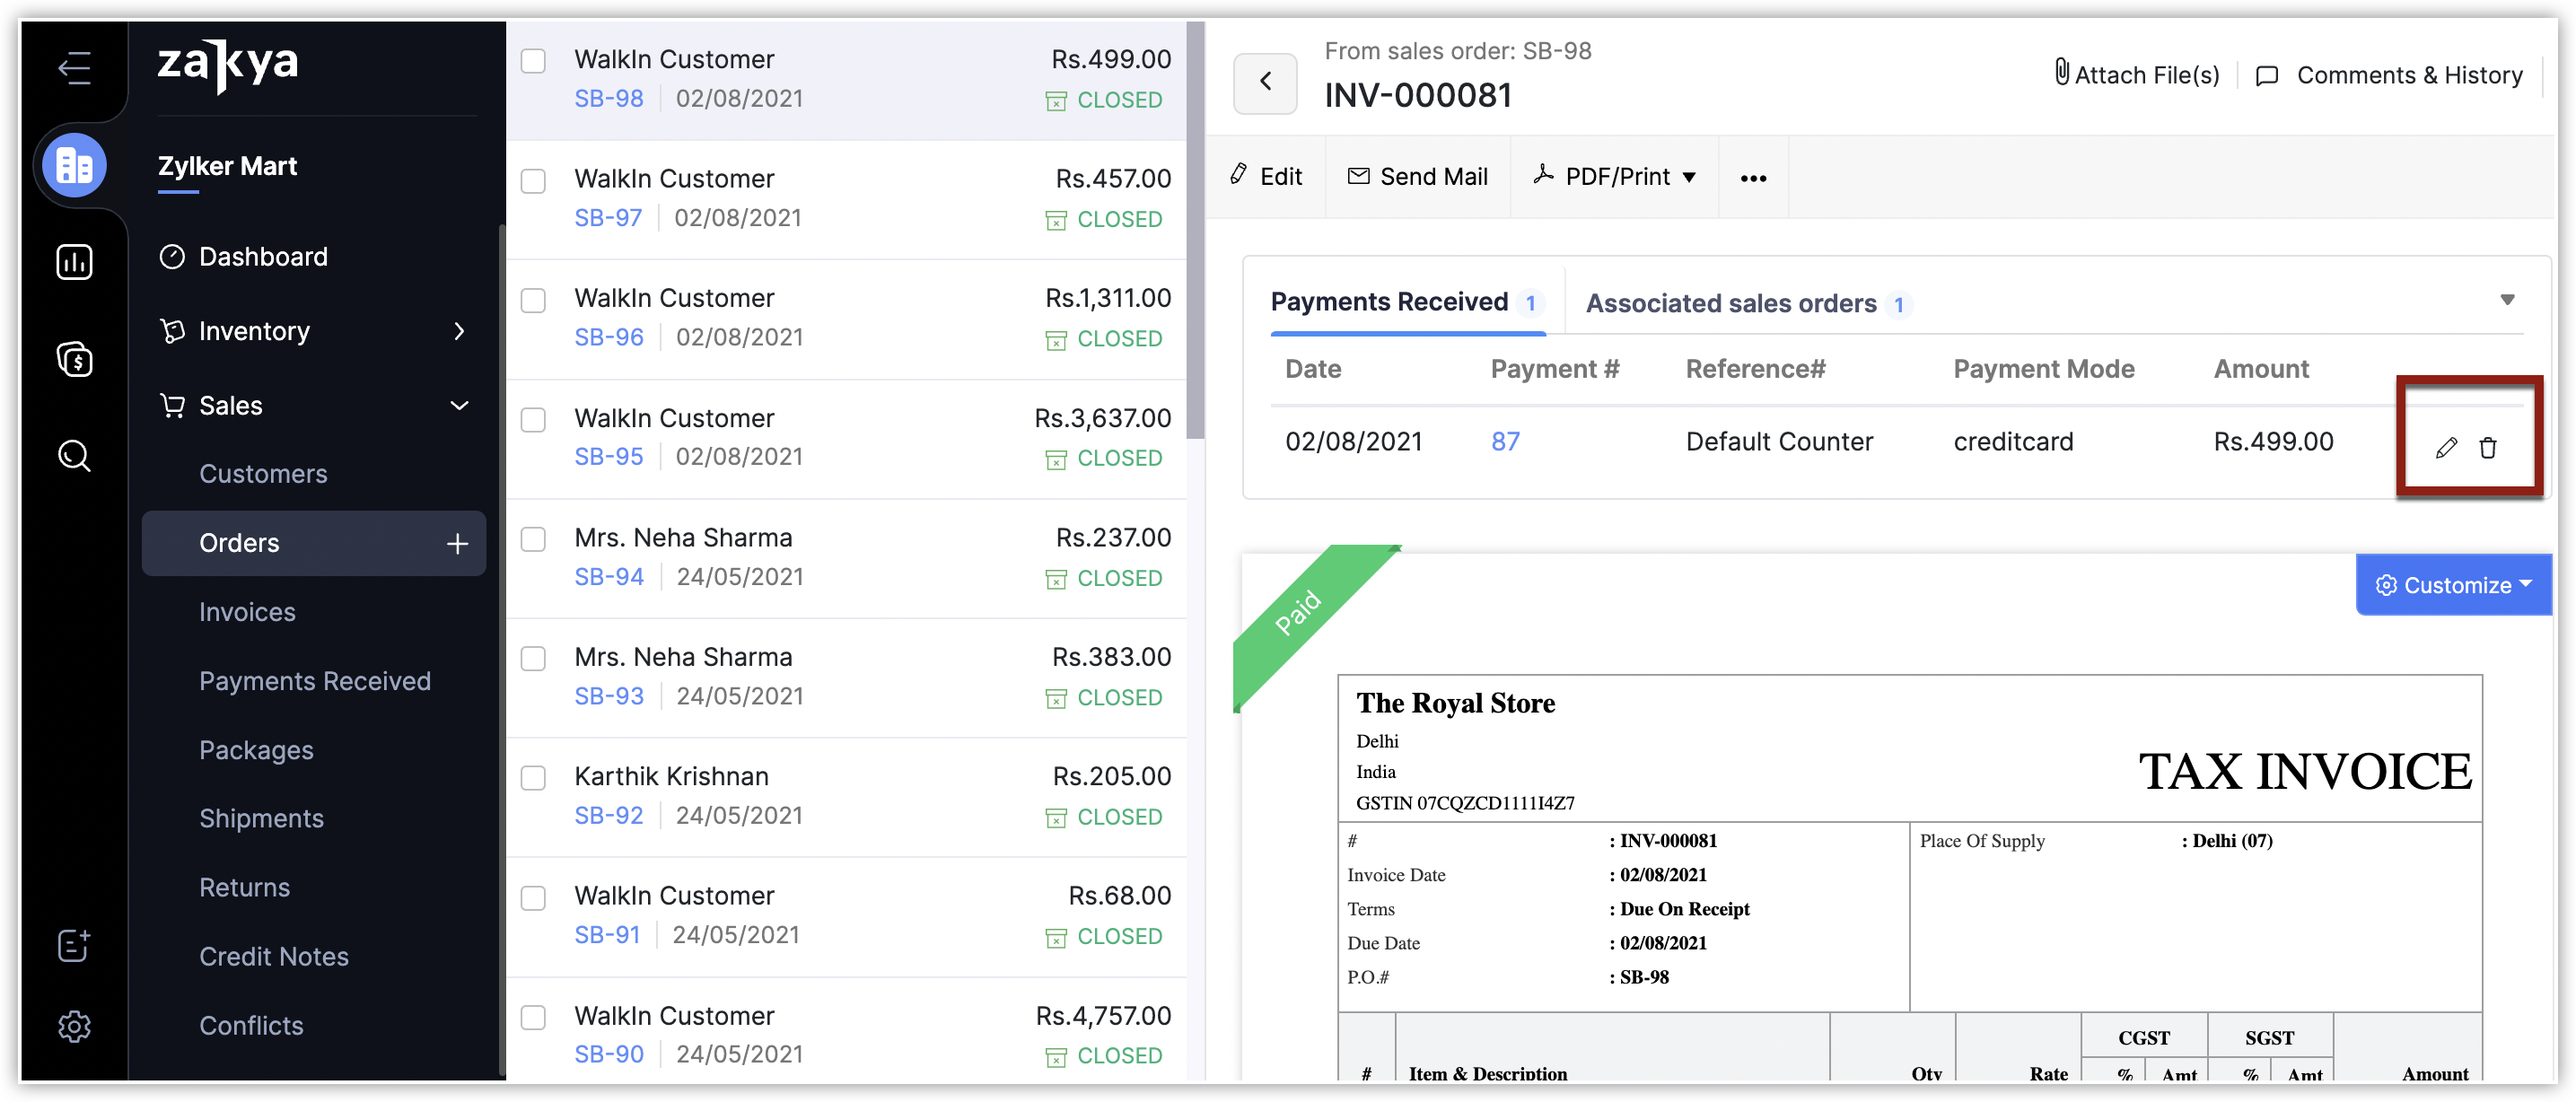Click the Rs.3,637.00 amount for SB-95
2576x1102 pixels.
1102,418
